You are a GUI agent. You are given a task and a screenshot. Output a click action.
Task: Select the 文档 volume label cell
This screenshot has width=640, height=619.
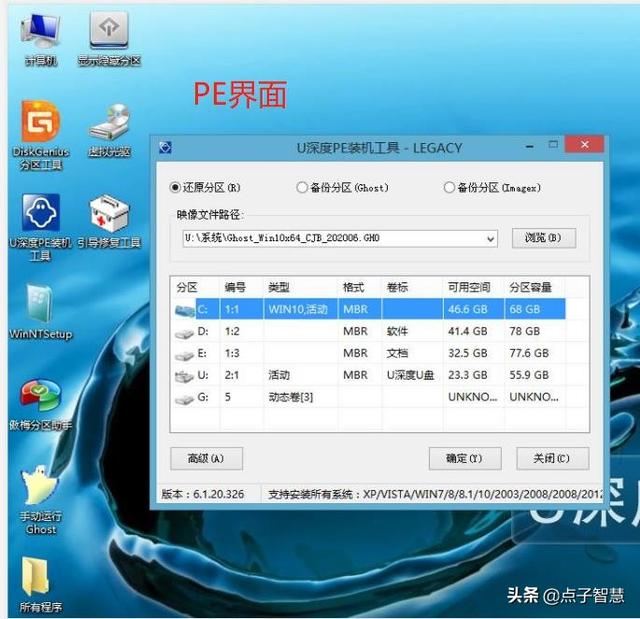tap(412, 353)
